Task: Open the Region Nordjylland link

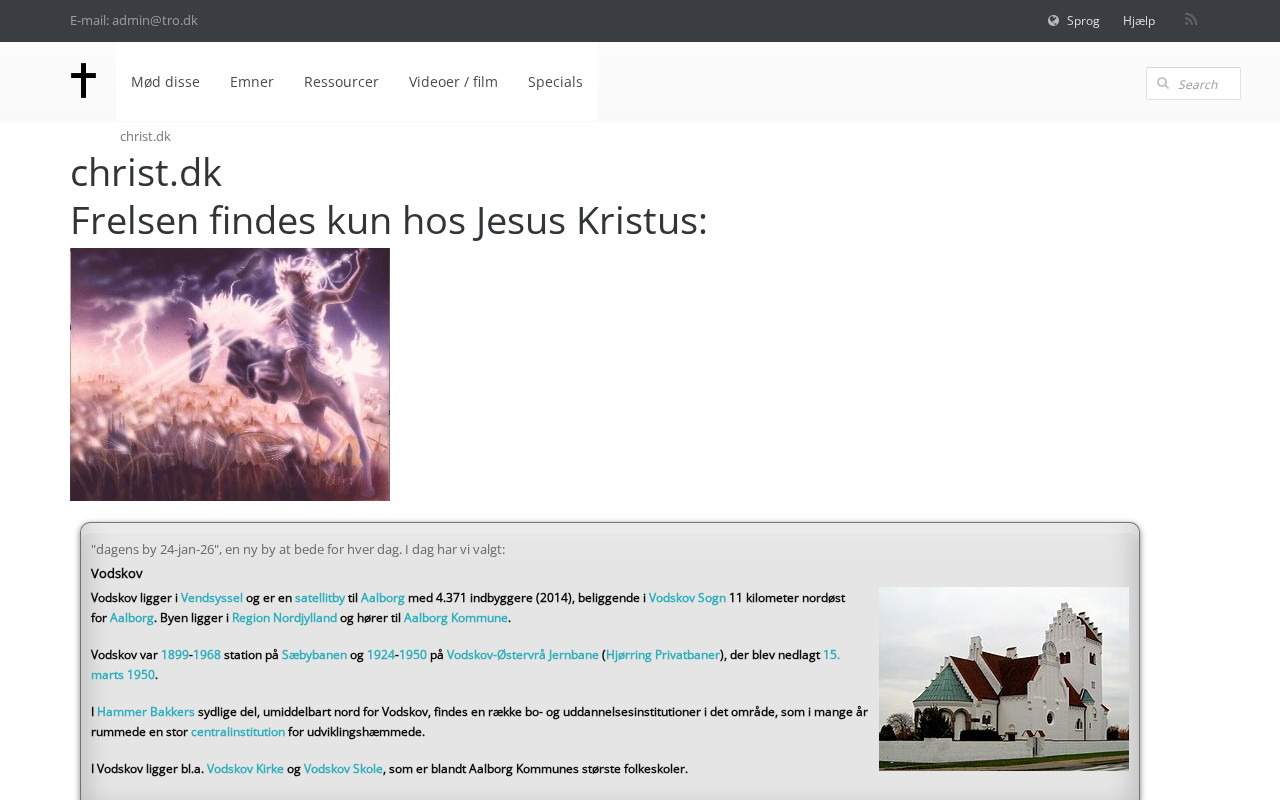Action: click(x=284, y=618)
